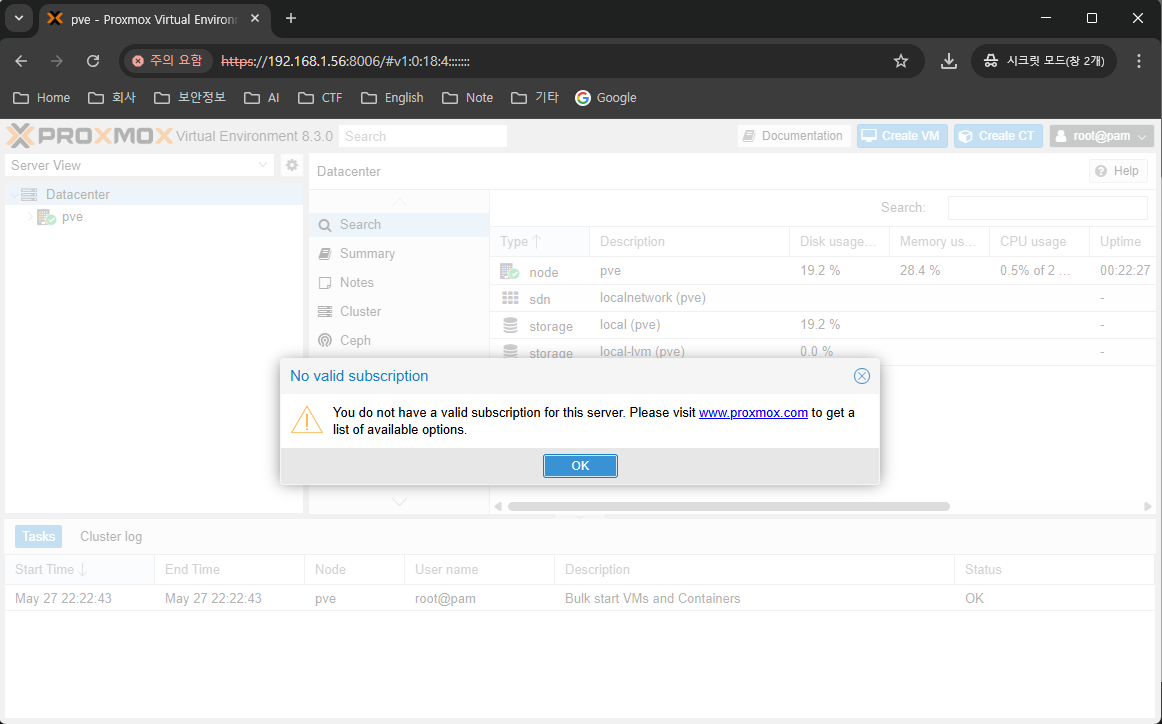Close the pve Proxmox browser tab
Image resolution: width=1162 pixels, height=724 pixels.
coord(255,19)
